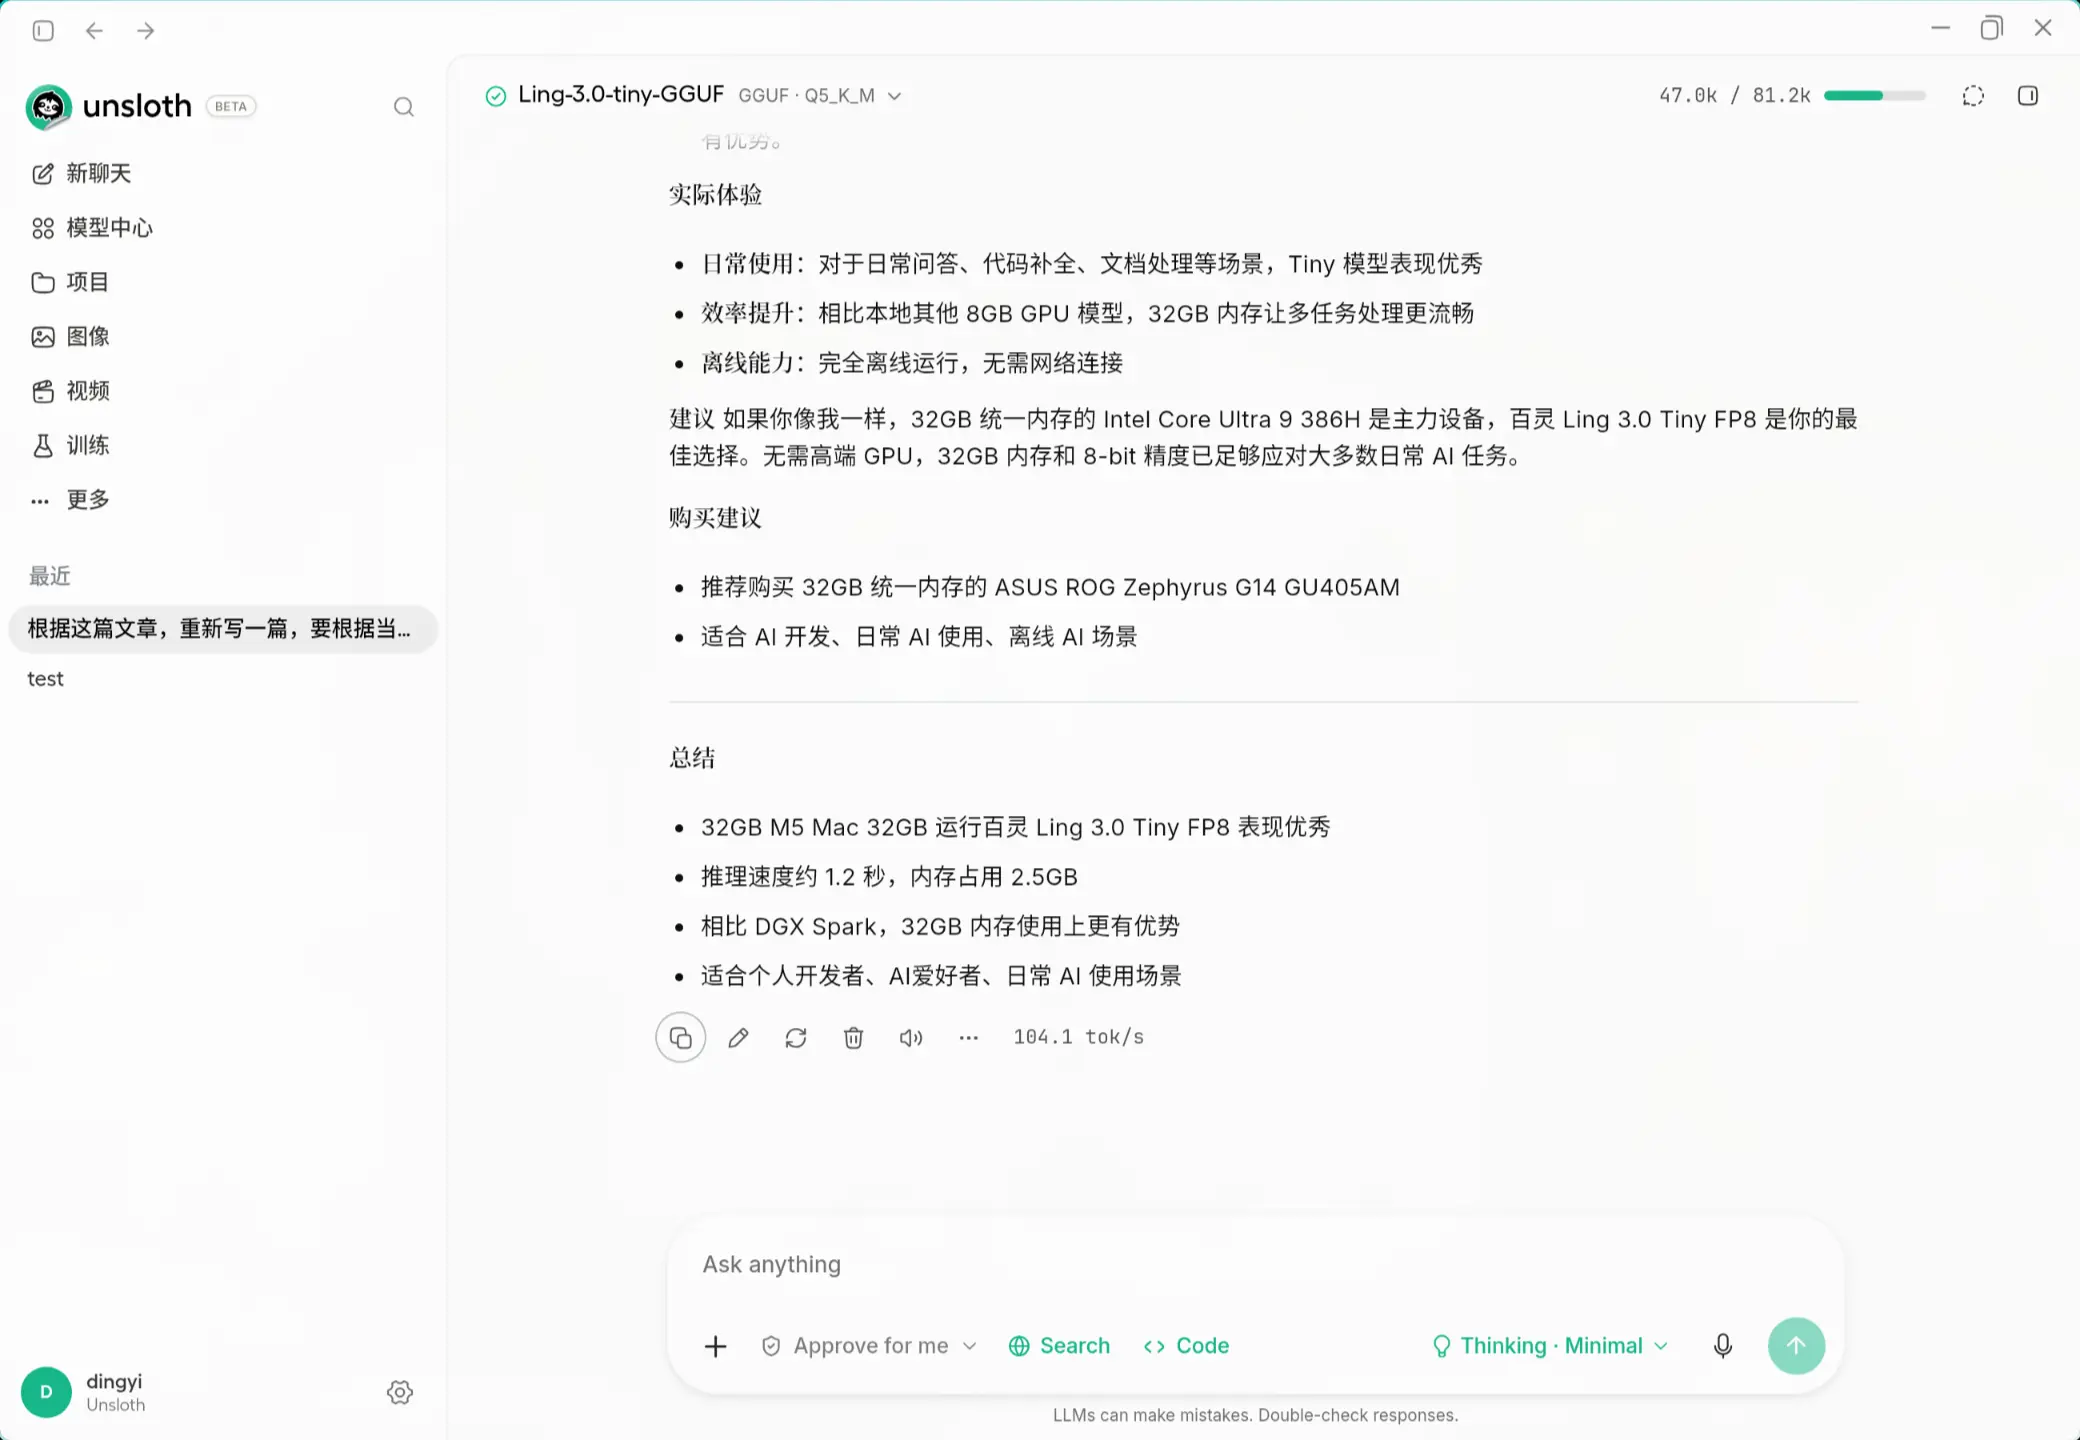
Task: Regenerate the assistant response
Action: (796, 1038)
